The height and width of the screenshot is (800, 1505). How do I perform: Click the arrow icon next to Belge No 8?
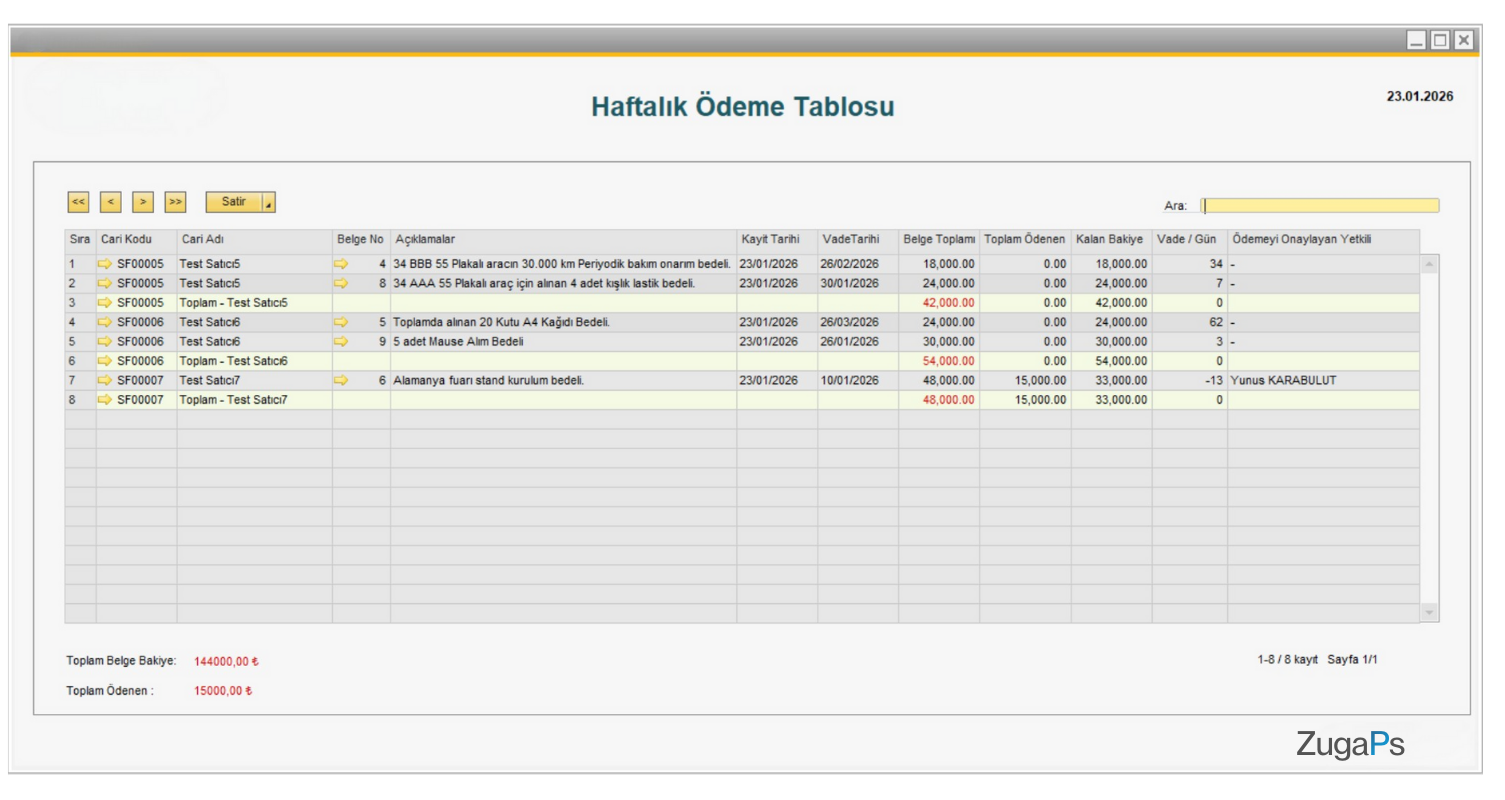pyautogui.click(x=342, y=282)
